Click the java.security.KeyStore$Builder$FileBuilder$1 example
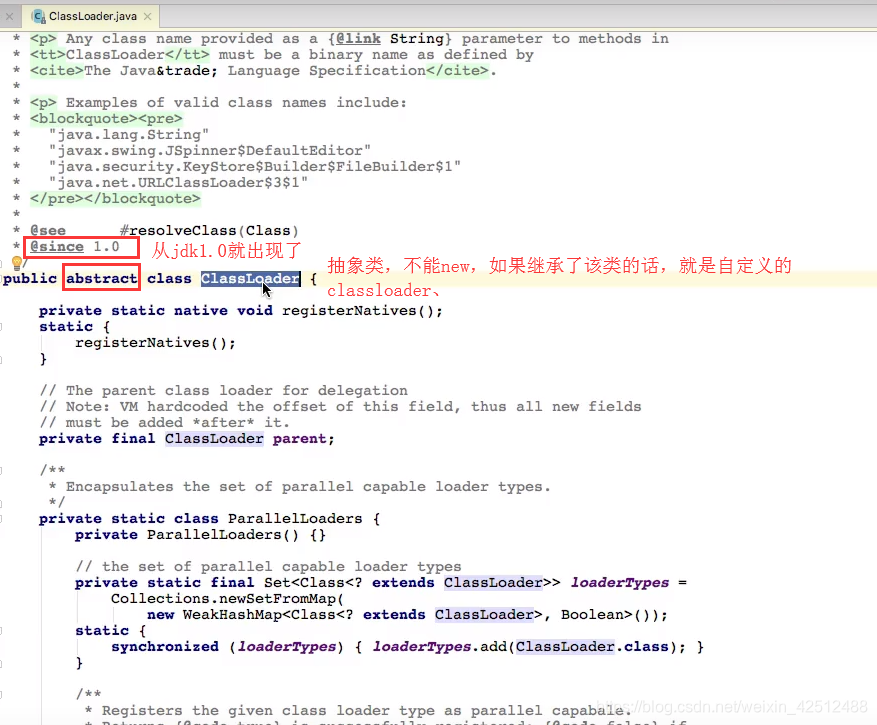This screenshot has height=725, width=877. coord(254,167)
